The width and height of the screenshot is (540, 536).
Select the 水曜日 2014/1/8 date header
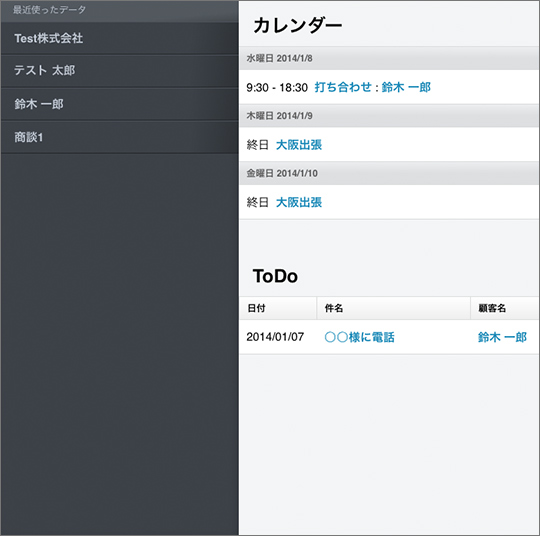pos(390,59)
